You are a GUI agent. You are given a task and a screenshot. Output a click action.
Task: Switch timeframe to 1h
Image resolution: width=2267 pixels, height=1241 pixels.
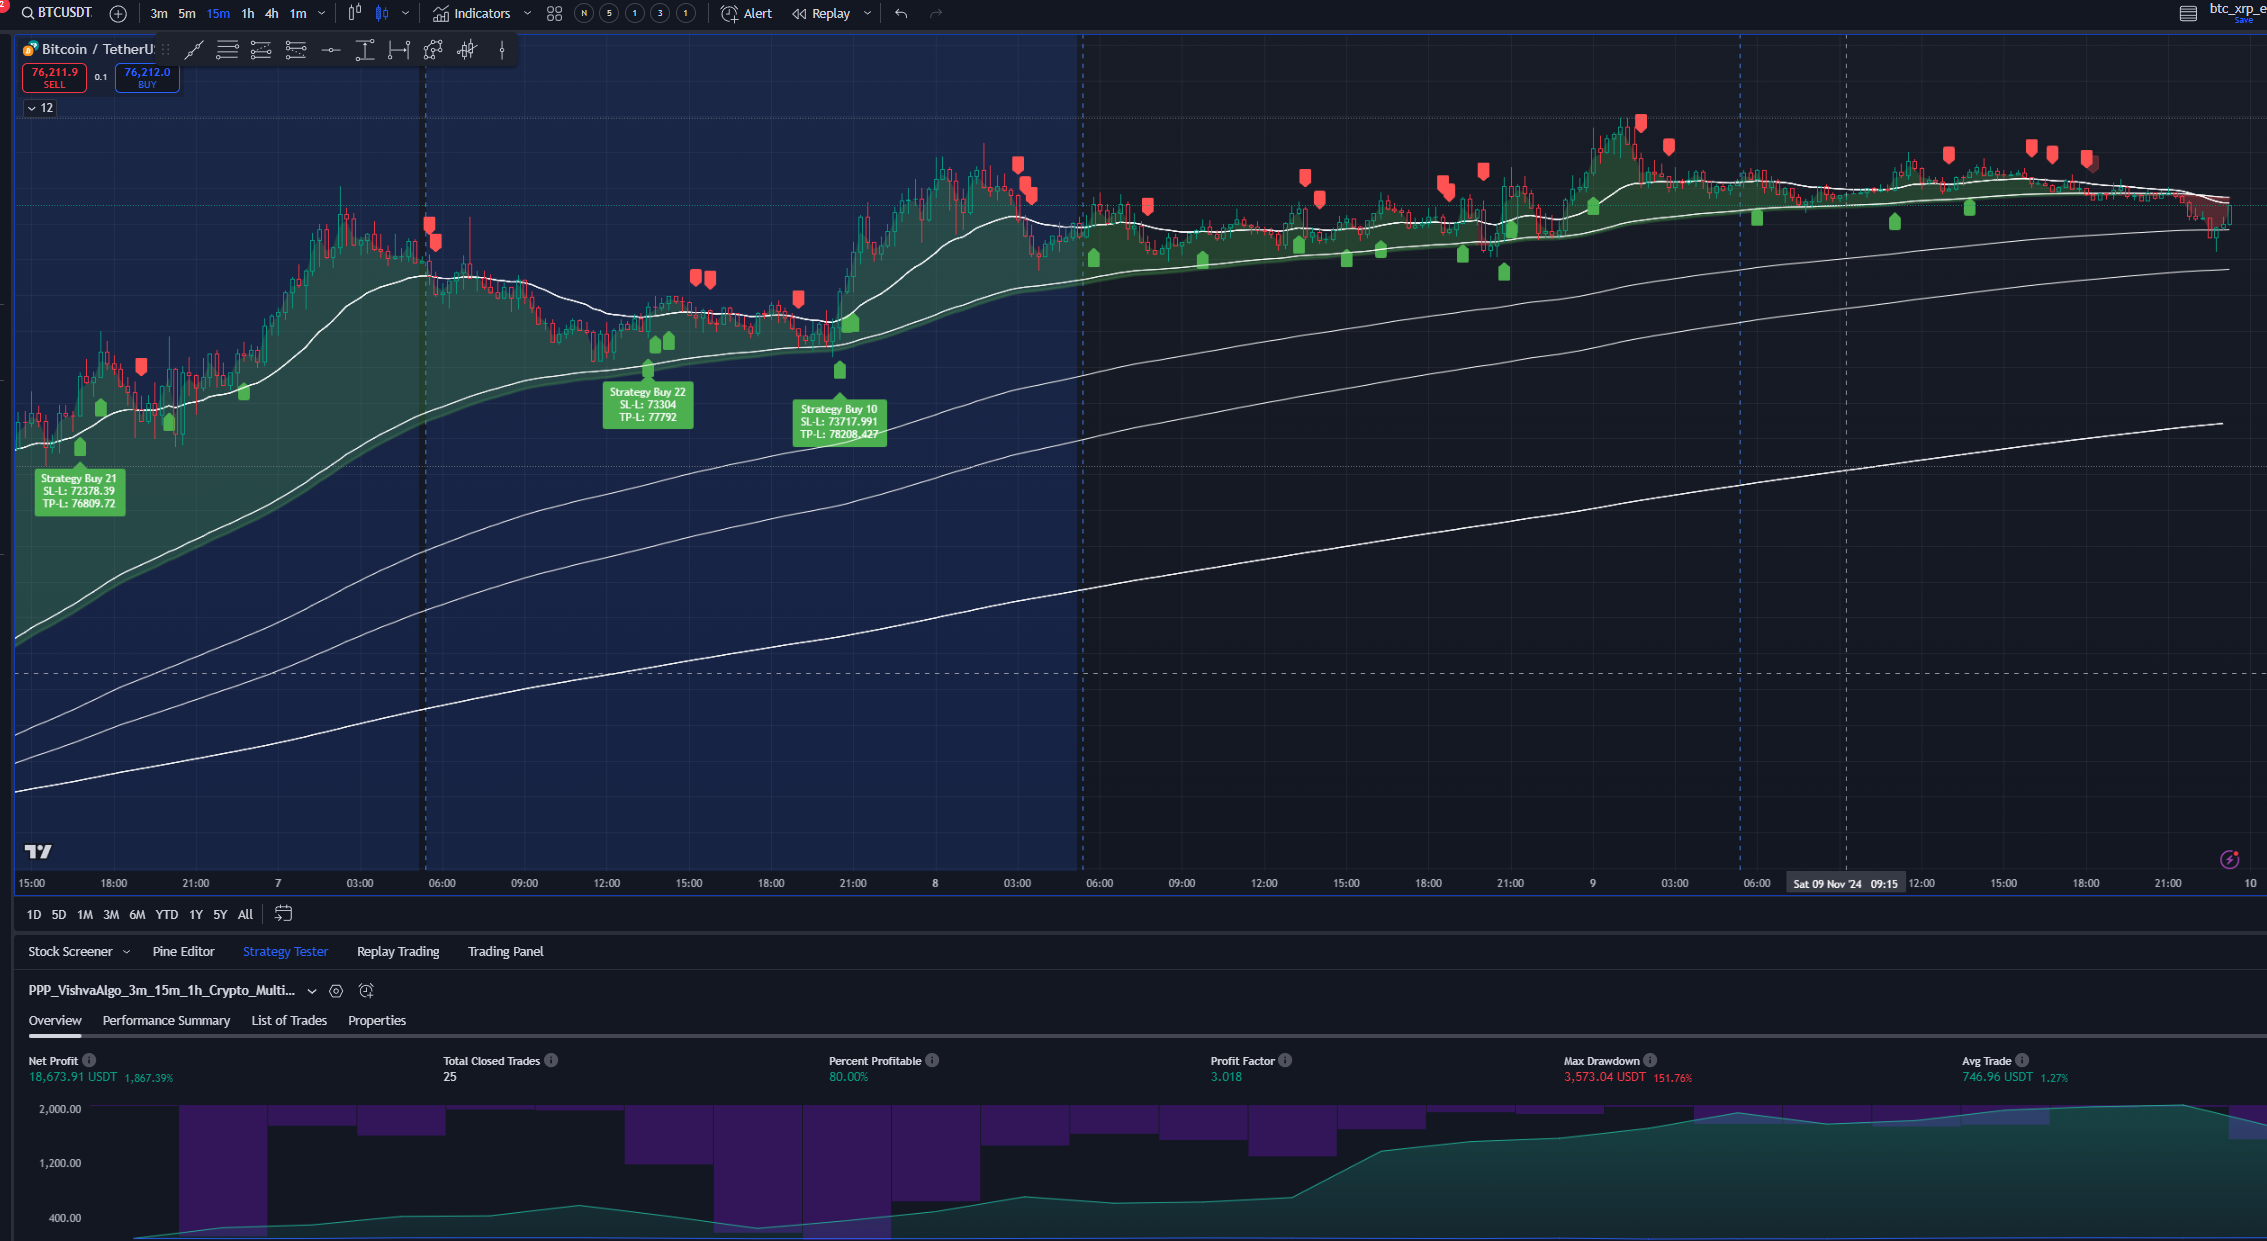pyautogui.click(x=247, y=13)
